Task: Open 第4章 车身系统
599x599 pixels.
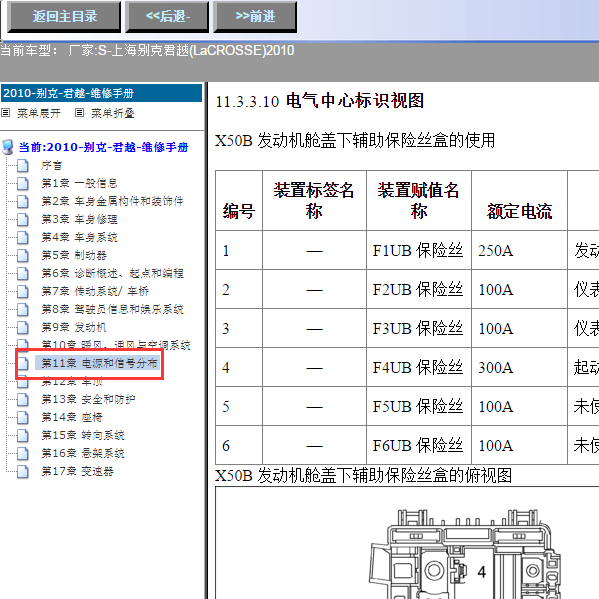Action: [x=79, y=237]
